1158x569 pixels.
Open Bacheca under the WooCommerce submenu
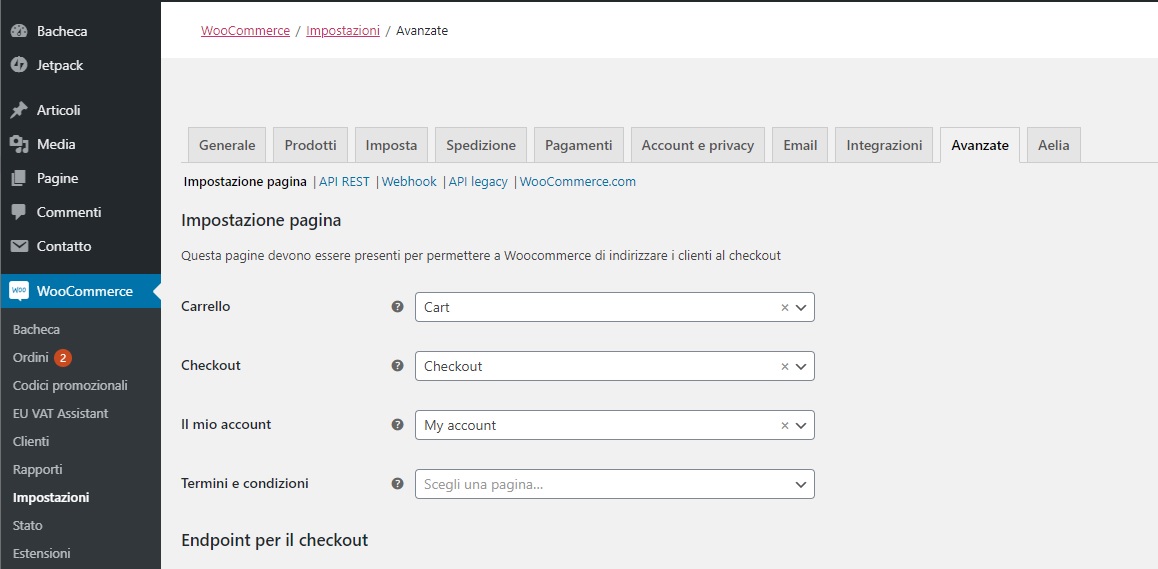tap(36, 330)
